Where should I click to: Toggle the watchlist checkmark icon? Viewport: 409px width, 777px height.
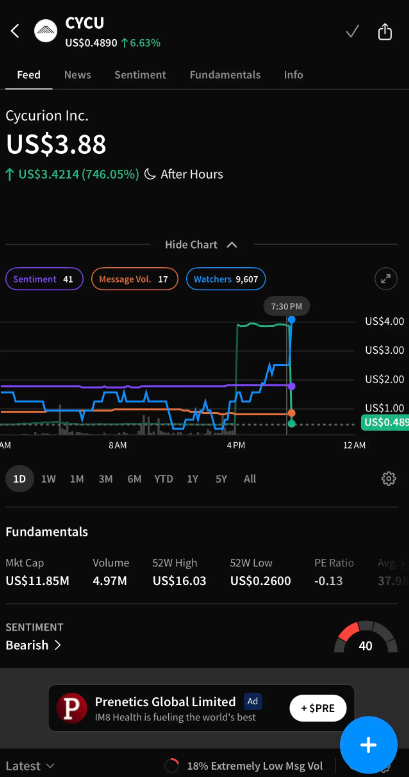[x=352, y=32]
